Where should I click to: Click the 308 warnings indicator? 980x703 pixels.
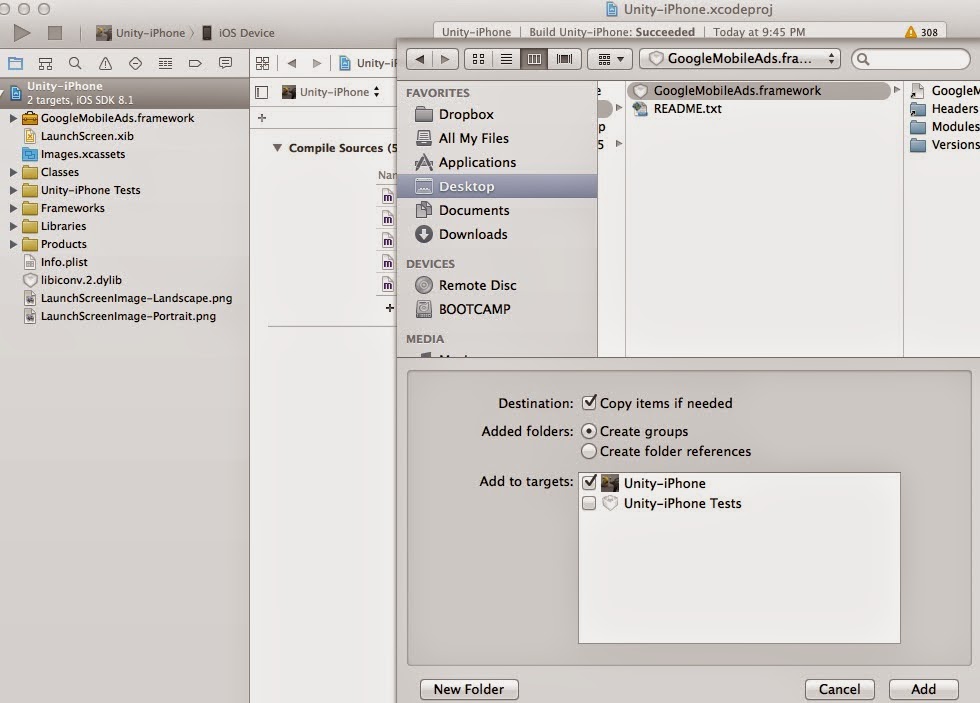tap(921, 32)
